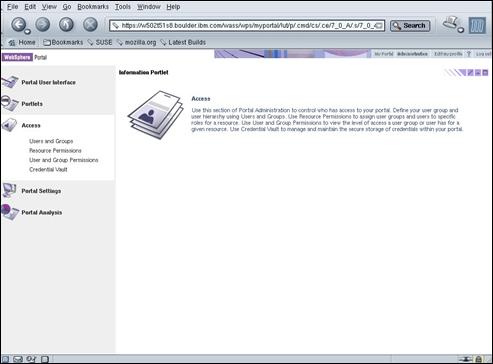Stop page loading with the X button
This screenshot has width=493, height=364.
[x=90, y=24]
